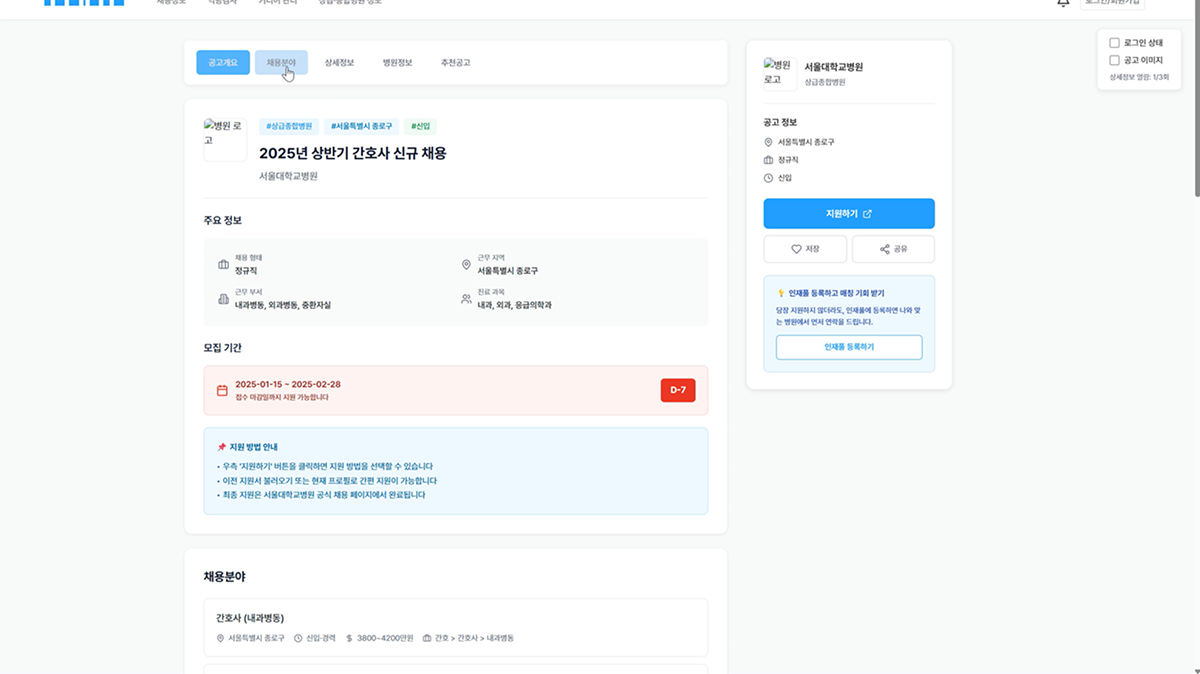Enable the 공고 이미지 checkbox
This screenshot has width=1200, height=674.
1115,60
